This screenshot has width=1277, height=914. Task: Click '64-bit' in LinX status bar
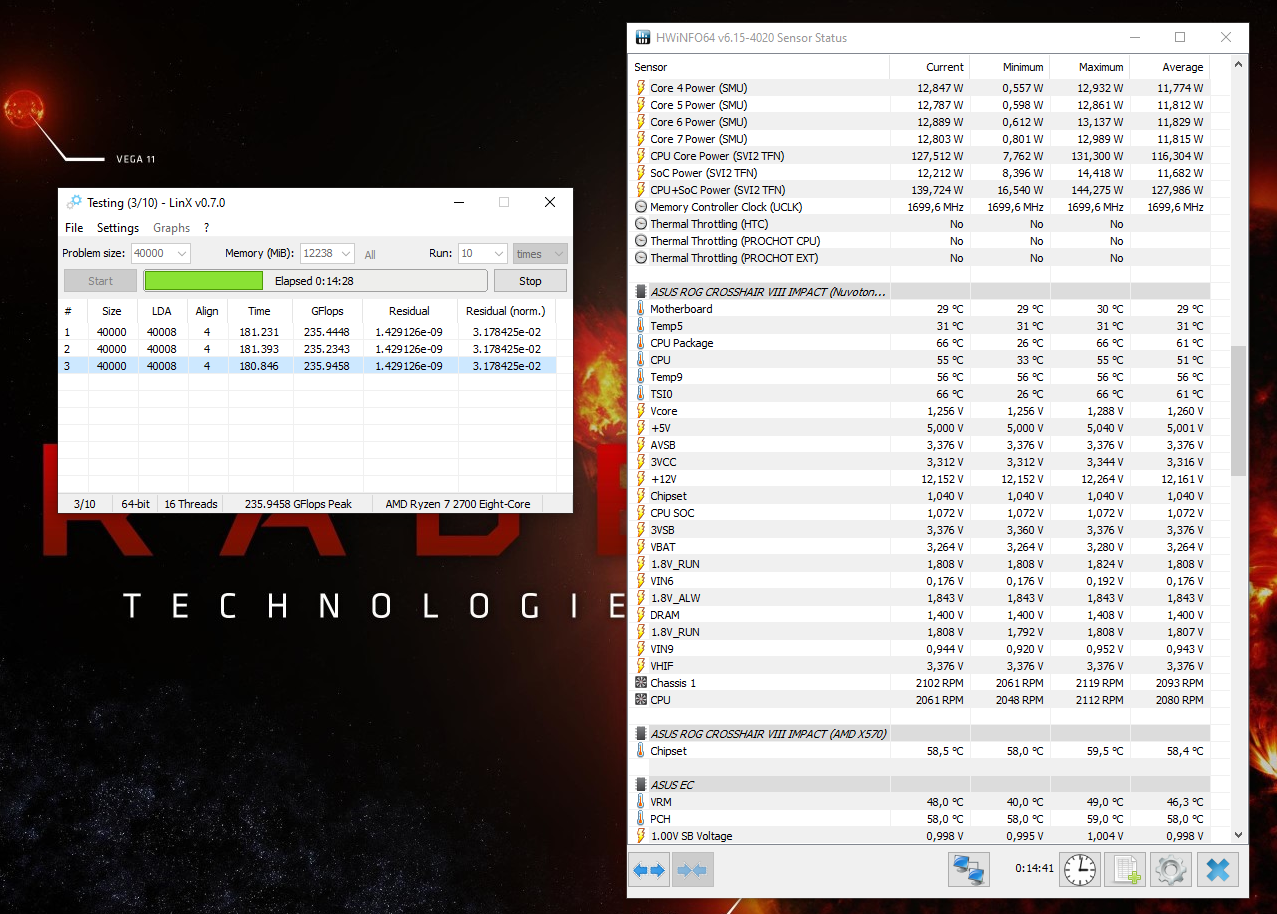coord(134,504)
